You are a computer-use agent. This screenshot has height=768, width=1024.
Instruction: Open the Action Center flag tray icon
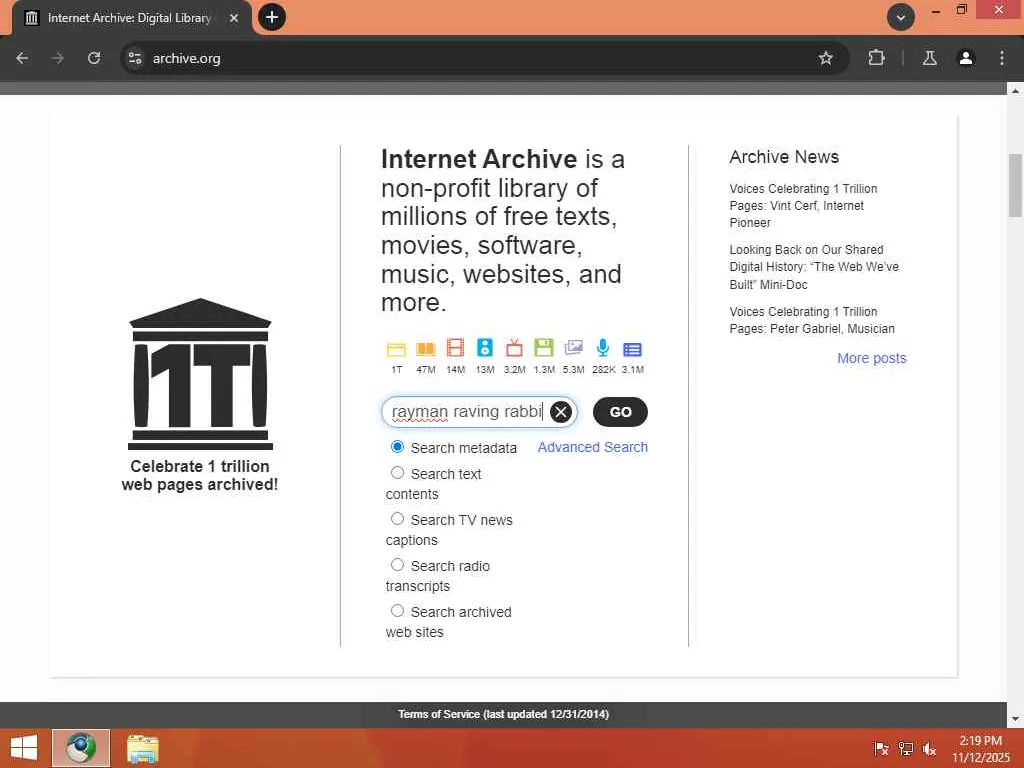[881, 749]
